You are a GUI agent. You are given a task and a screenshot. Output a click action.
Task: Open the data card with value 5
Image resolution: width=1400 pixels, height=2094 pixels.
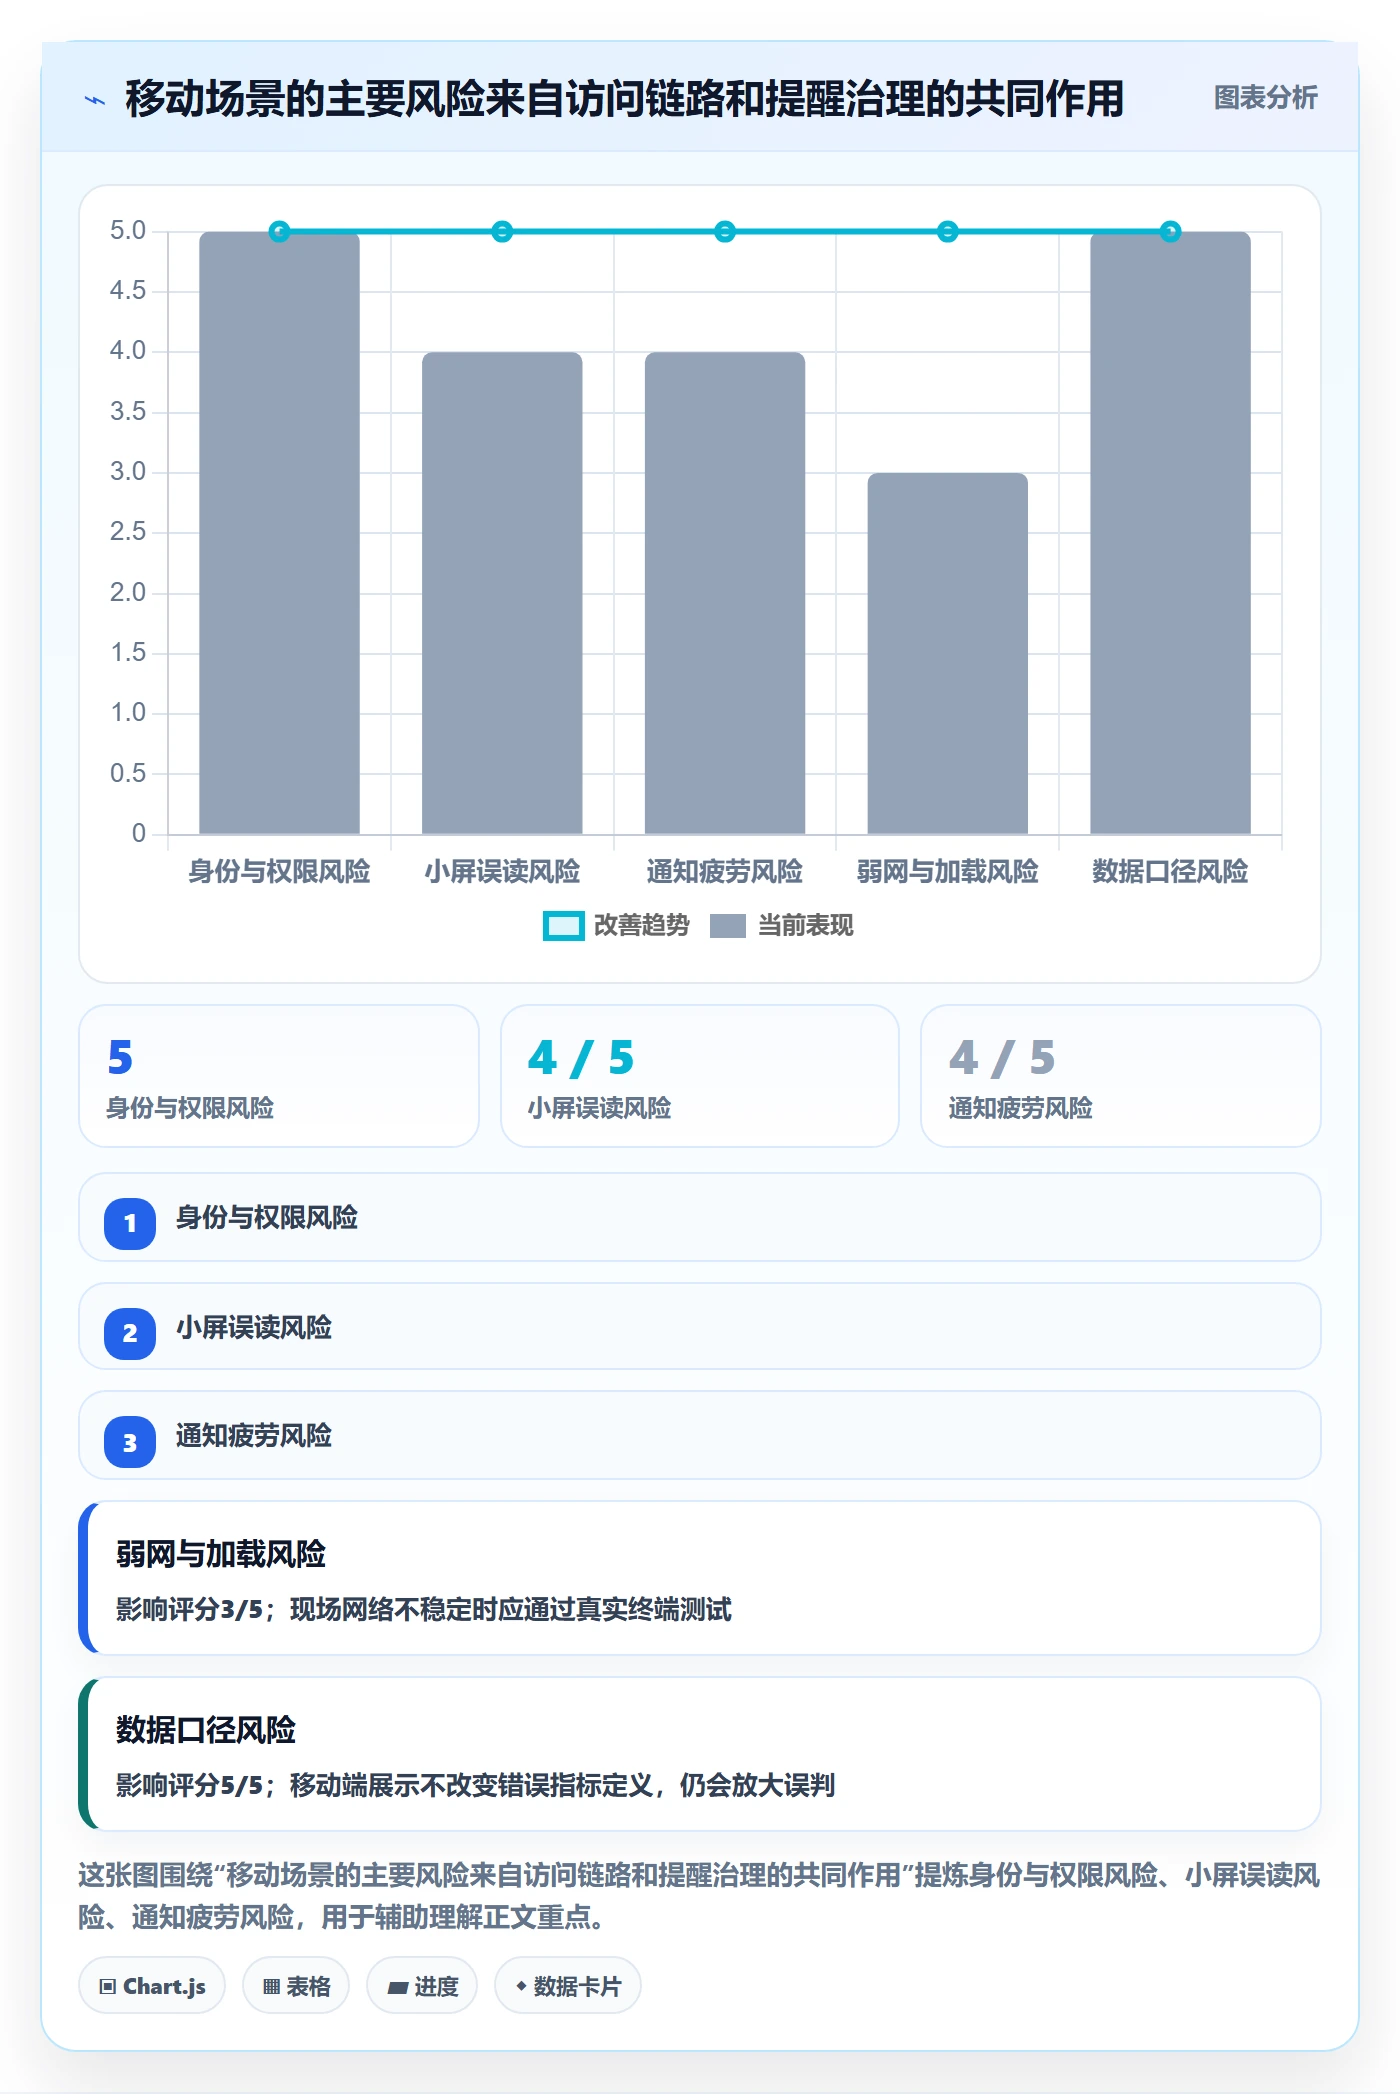coord(279,1076)
